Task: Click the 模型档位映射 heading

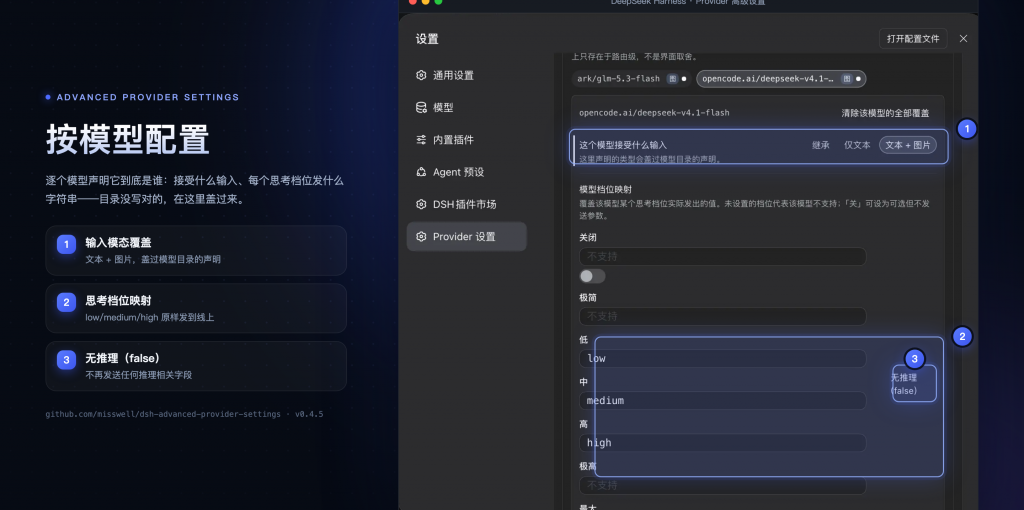Action: [x=605, y=190]
